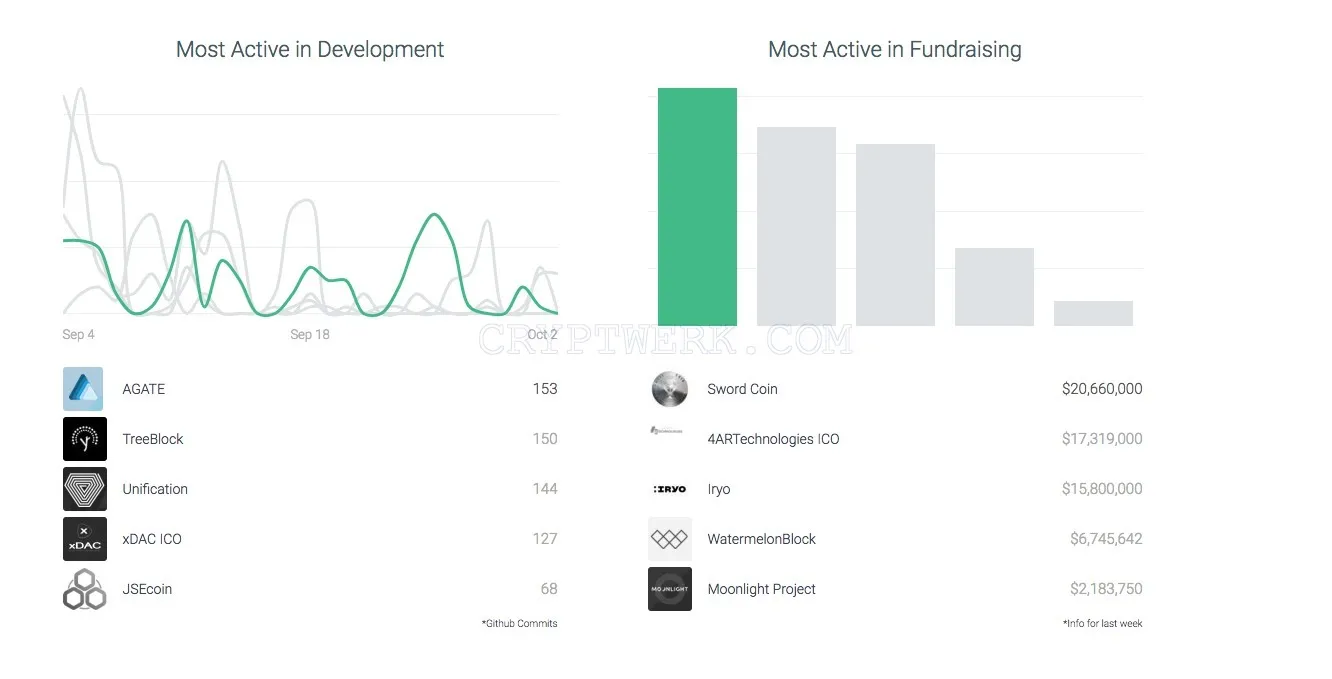Select the Sep 4 axis label
1332x679 pixels.
tap(78, 334)
